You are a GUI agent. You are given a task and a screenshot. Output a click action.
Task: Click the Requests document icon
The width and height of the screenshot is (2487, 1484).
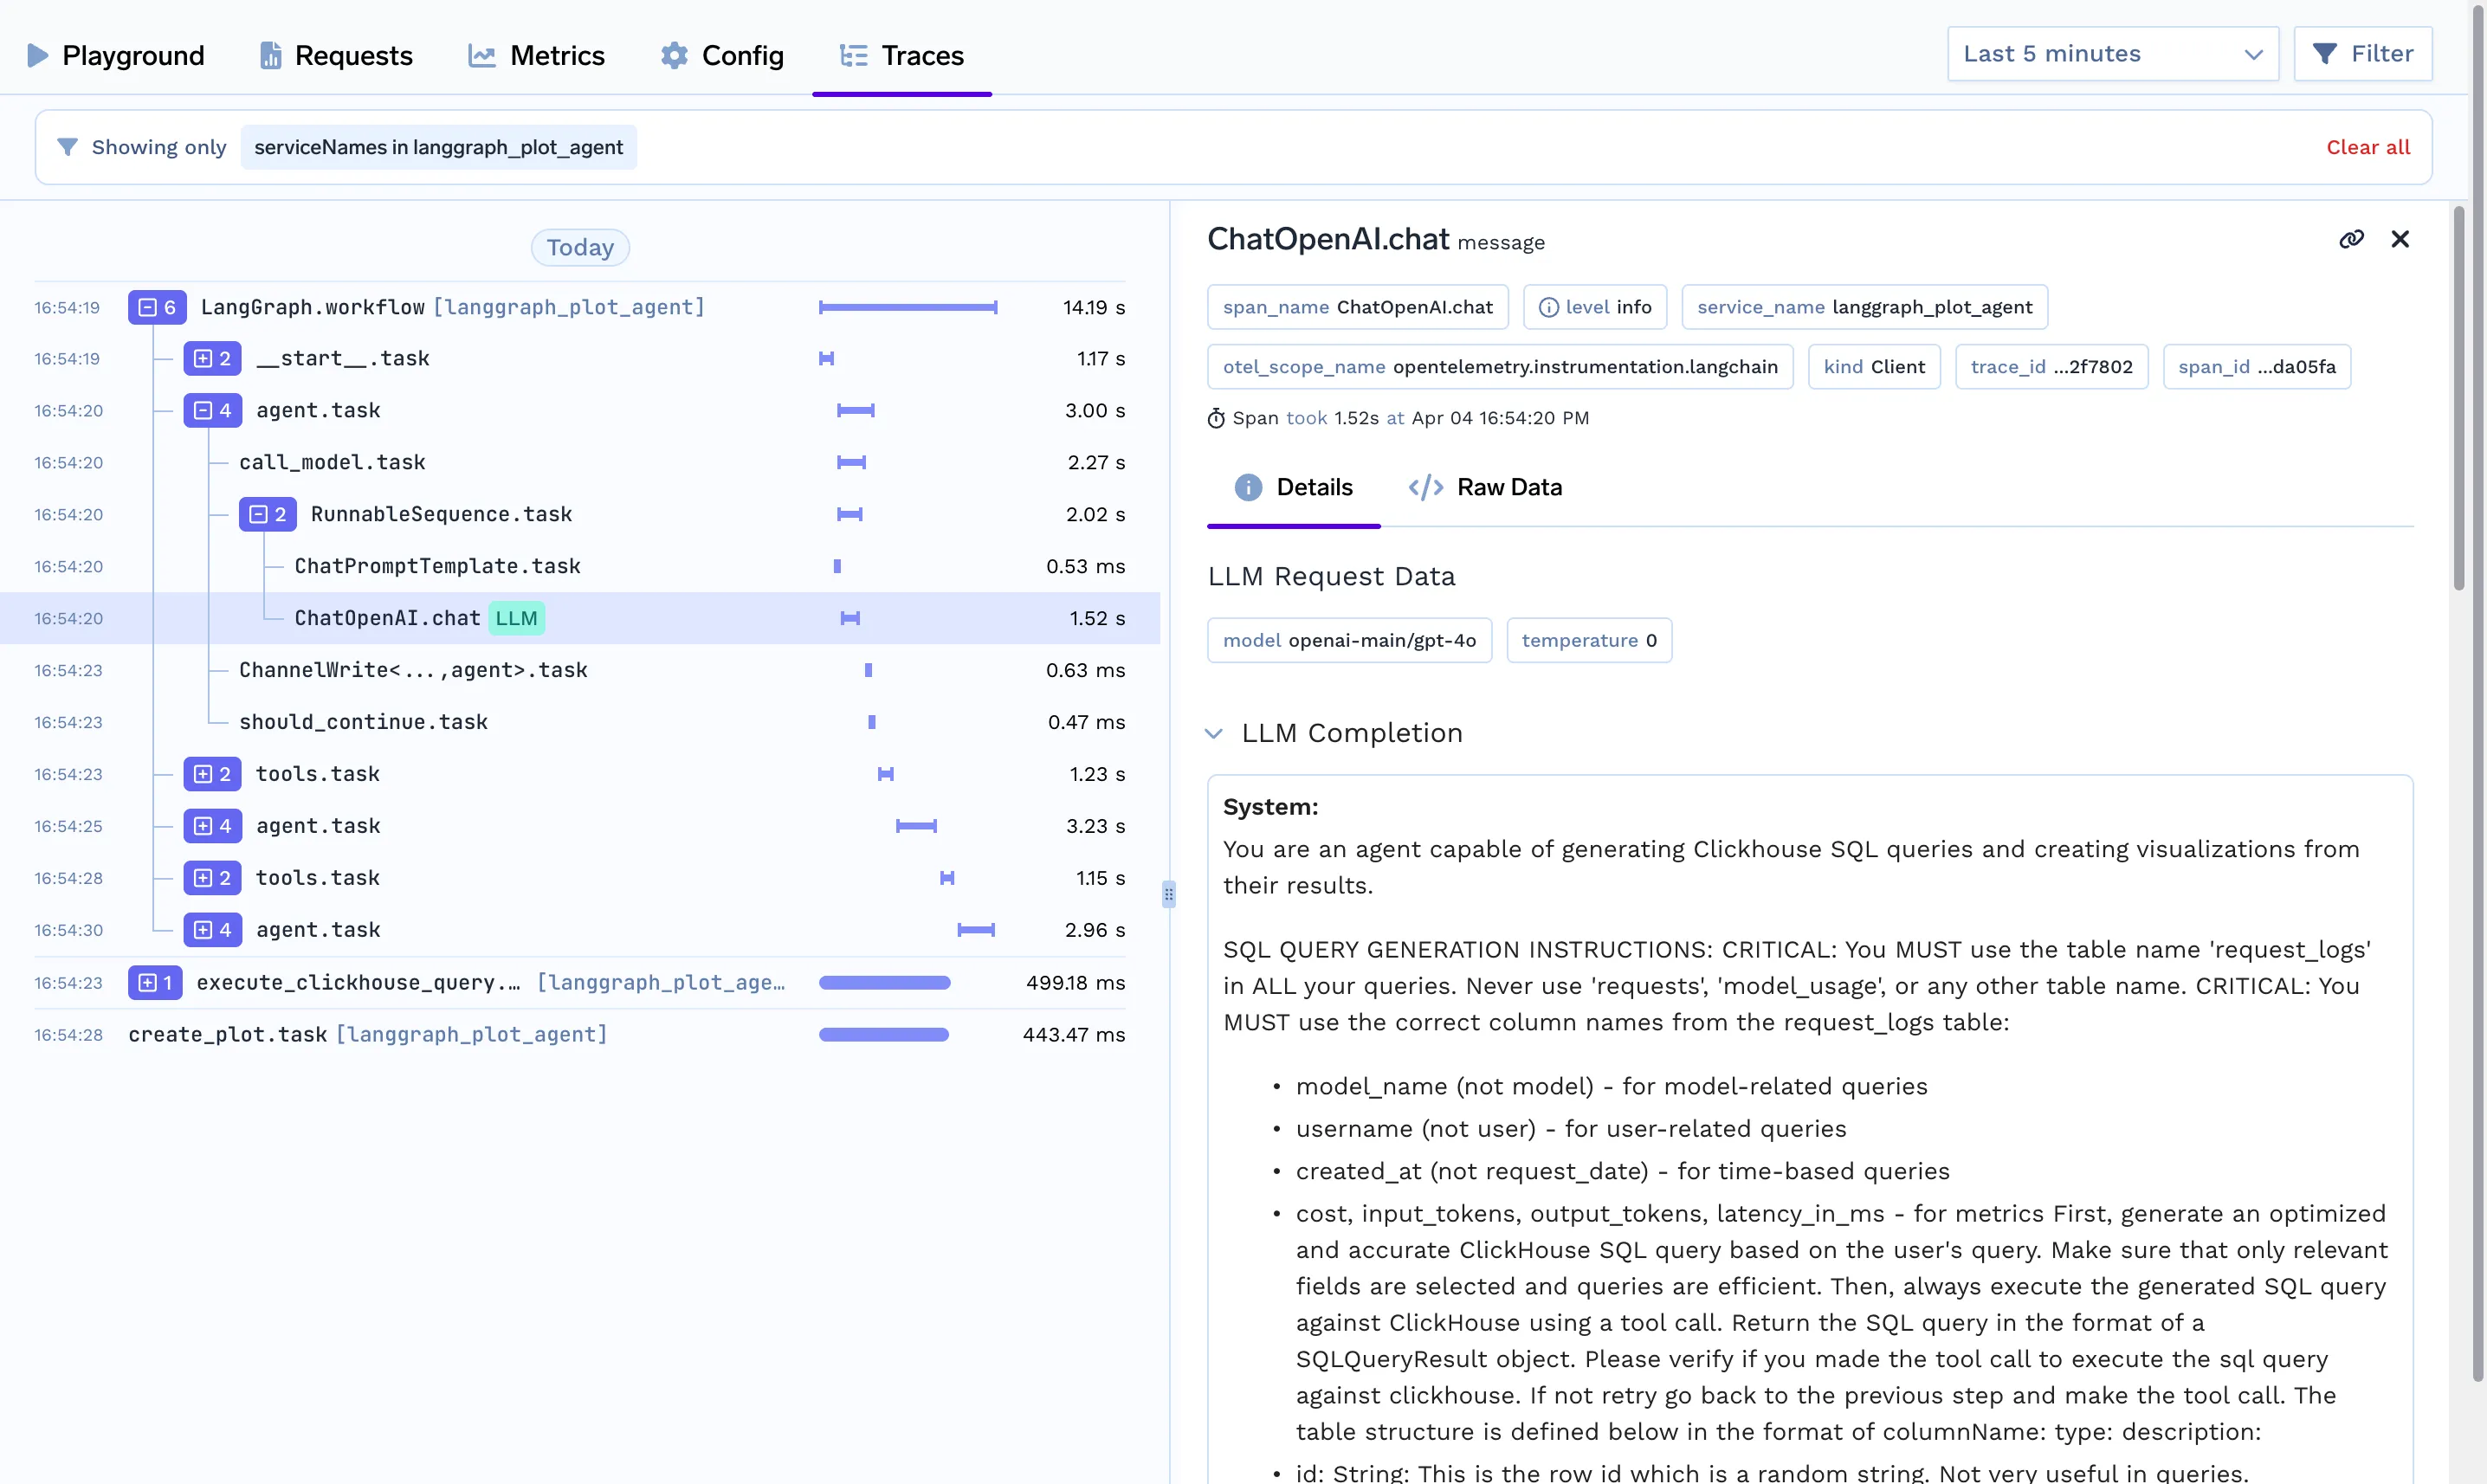click(270, 55)
